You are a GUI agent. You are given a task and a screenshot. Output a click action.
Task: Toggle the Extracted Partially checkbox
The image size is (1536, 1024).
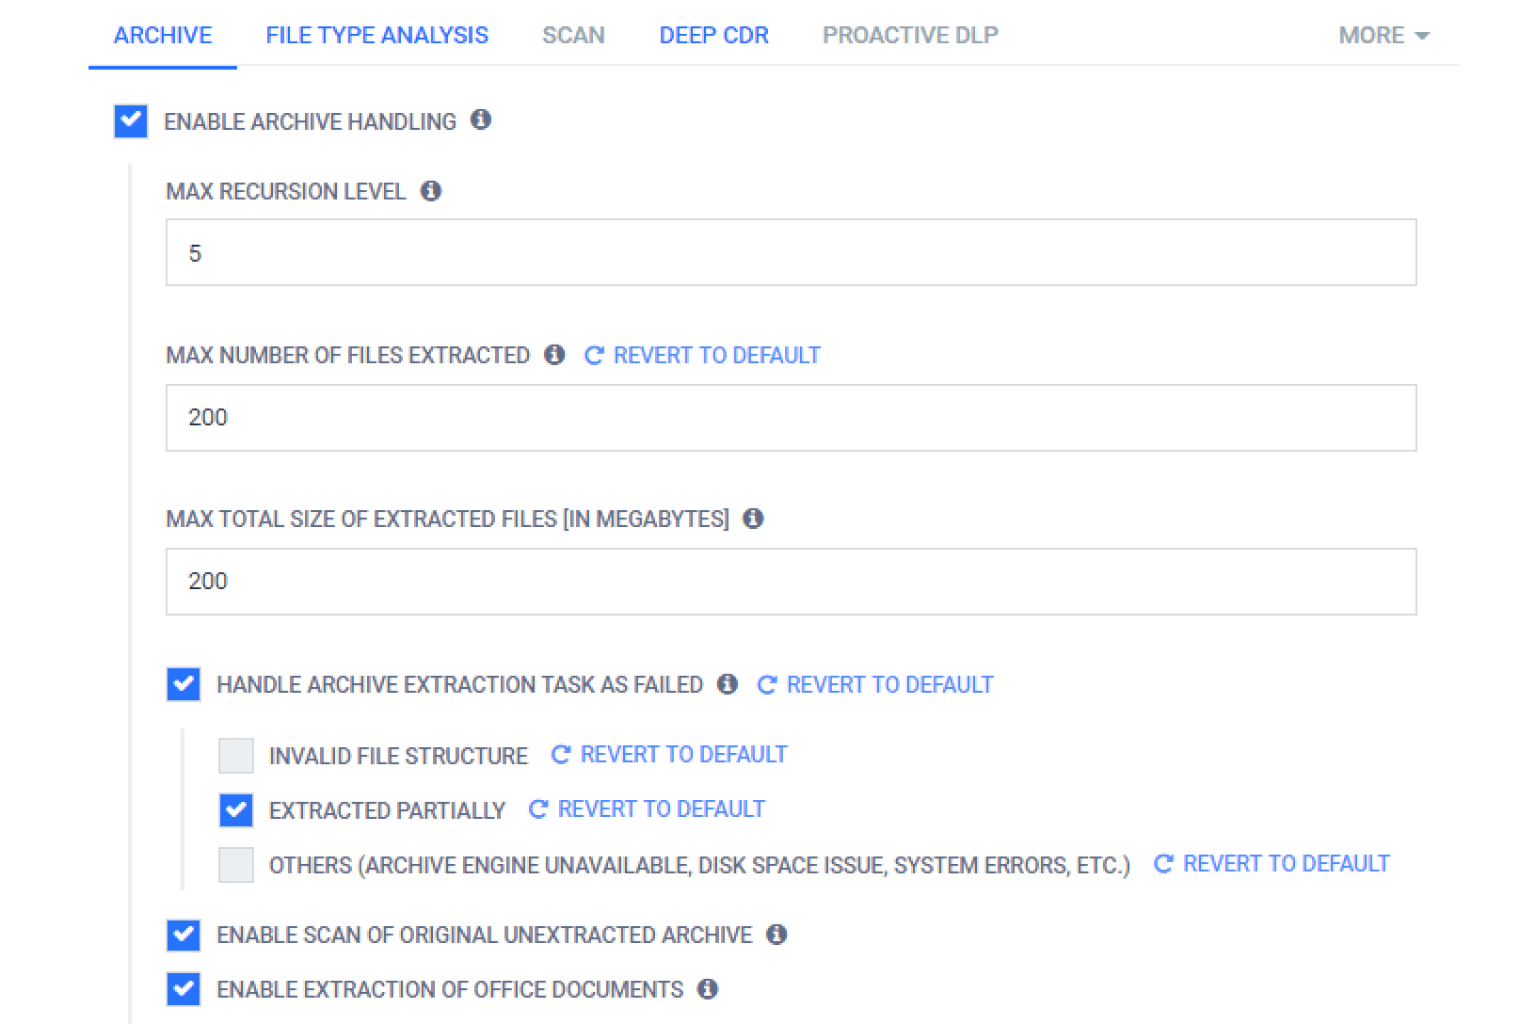click(236, 810)
